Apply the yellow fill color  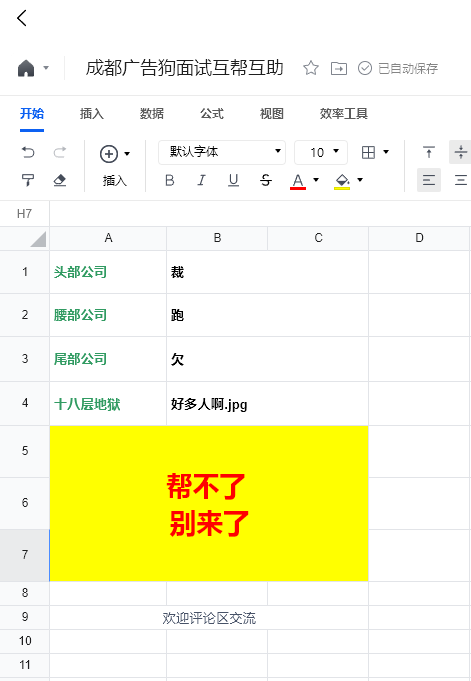pyautogui.click(x=342, y=181)
